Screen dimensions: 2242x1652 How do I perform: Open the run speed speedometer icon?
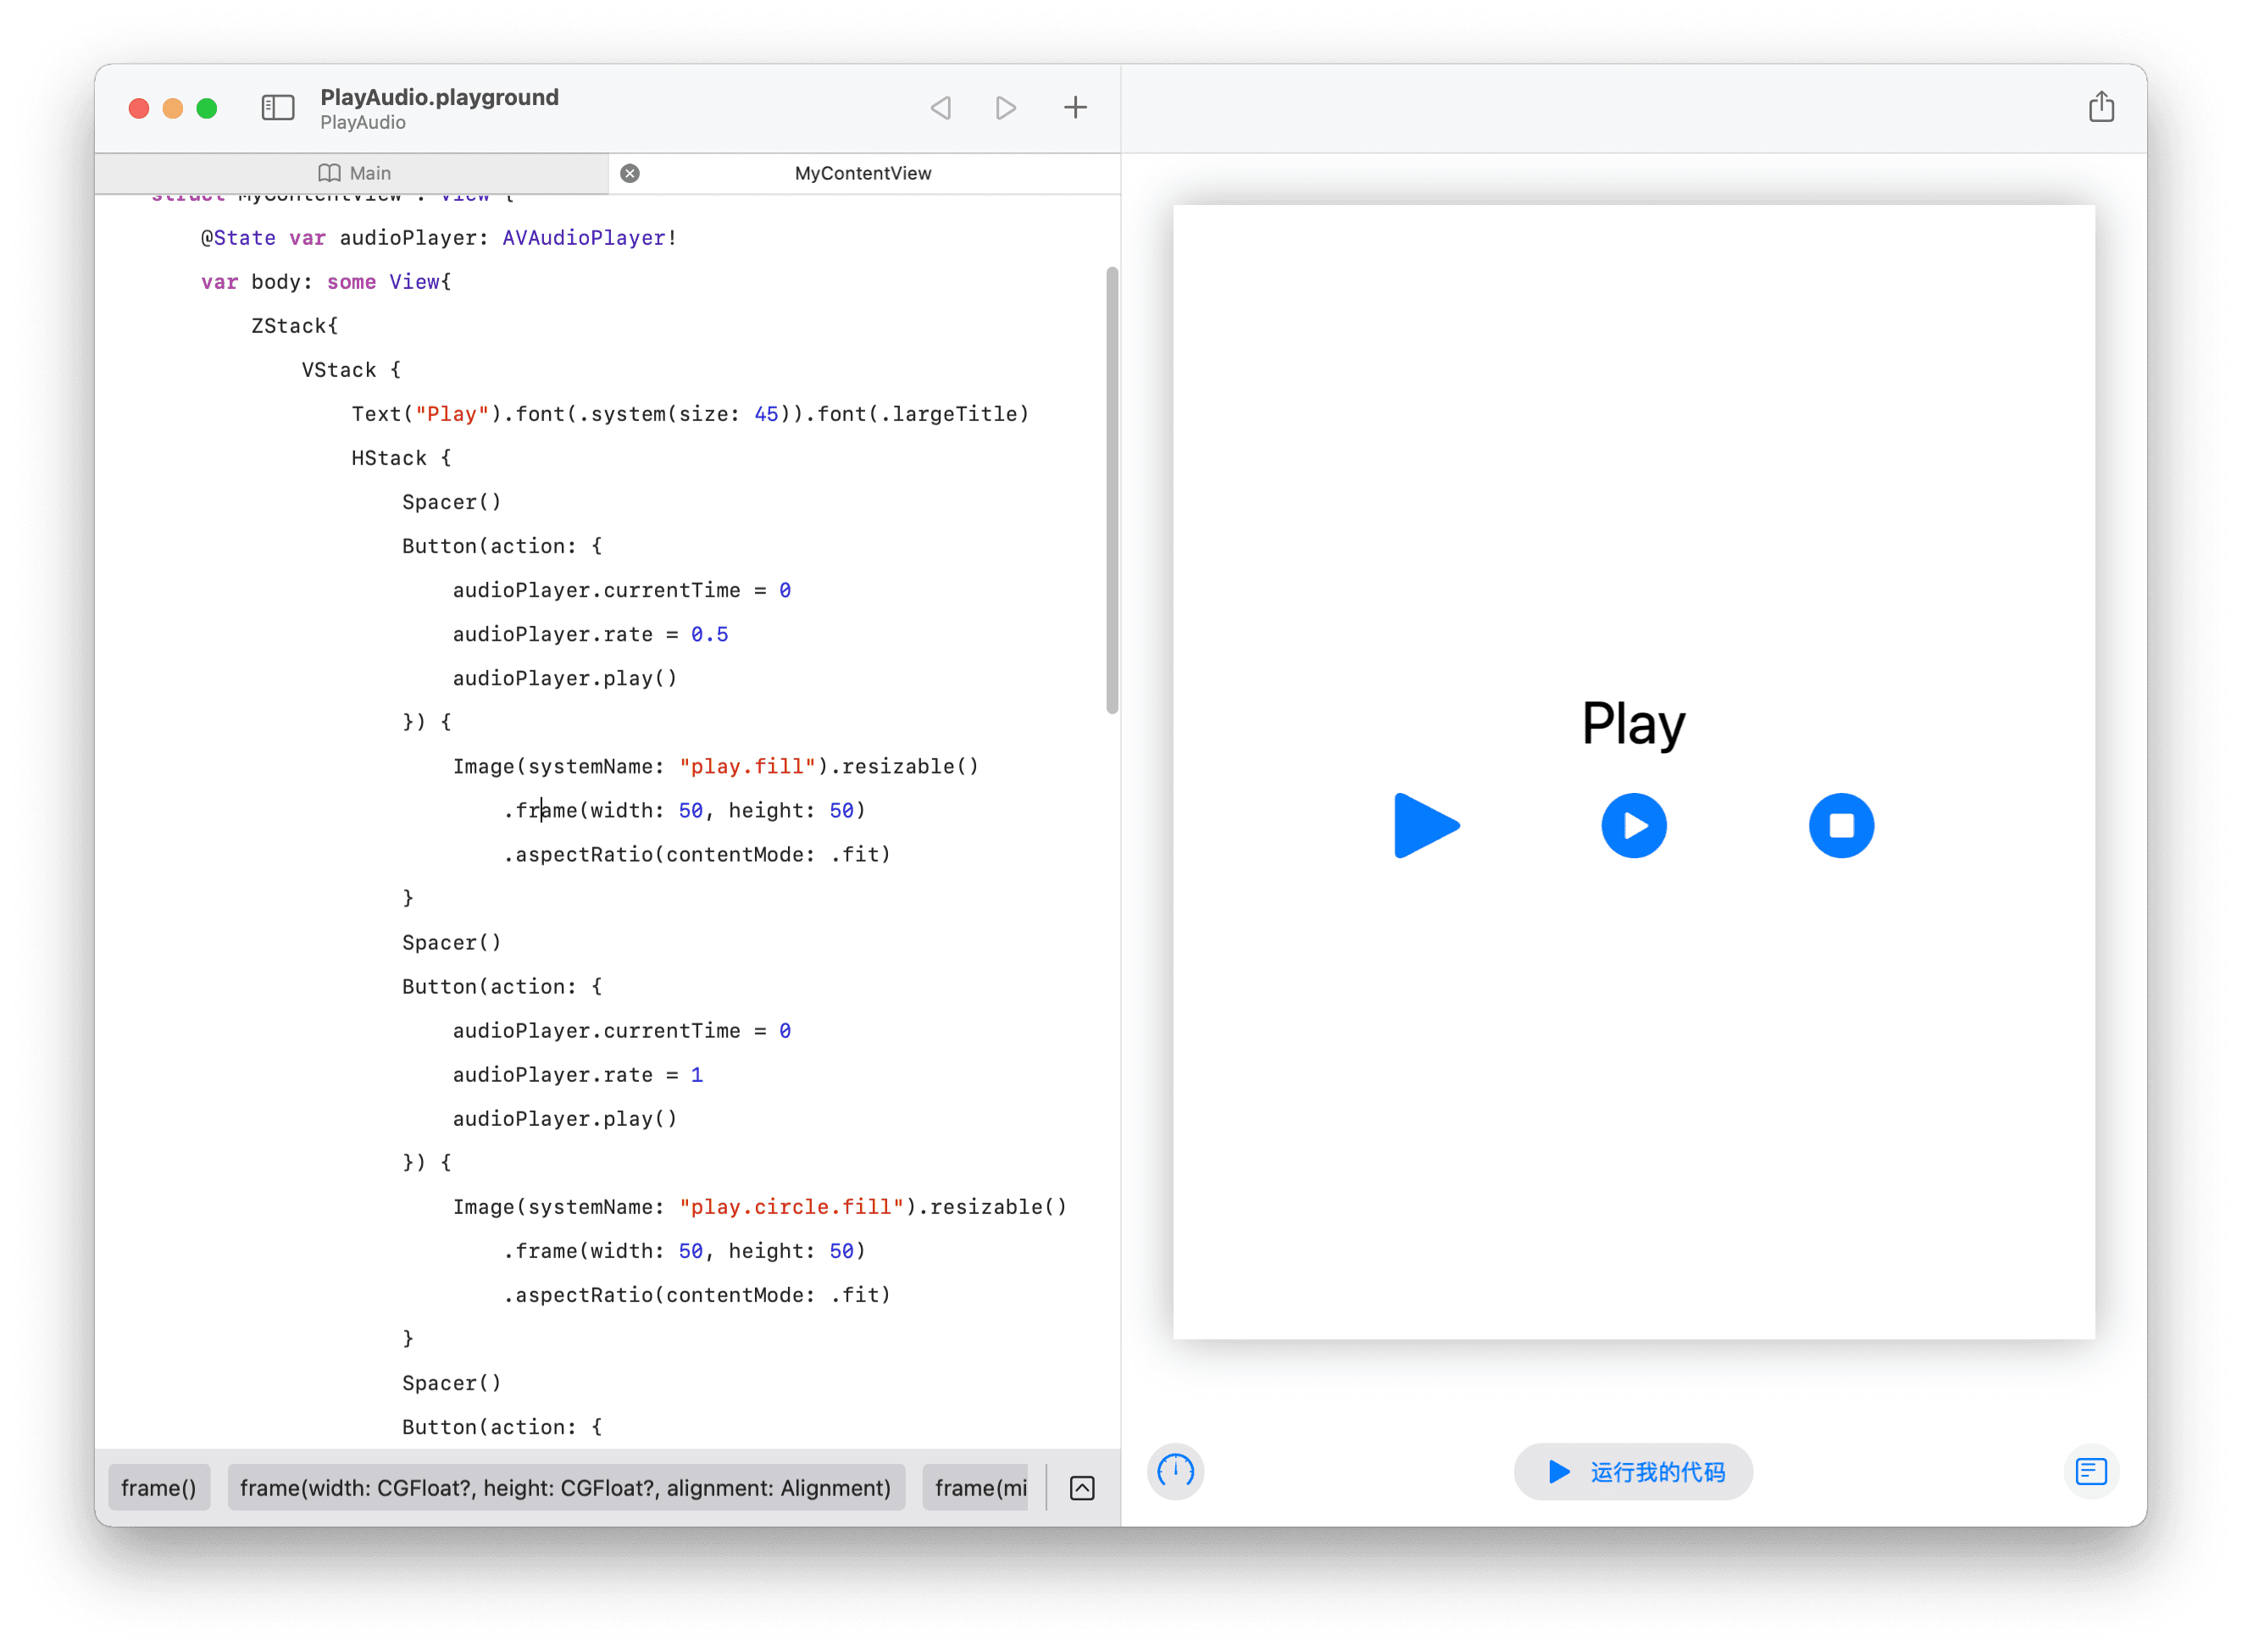(x=1175, y=1471)
